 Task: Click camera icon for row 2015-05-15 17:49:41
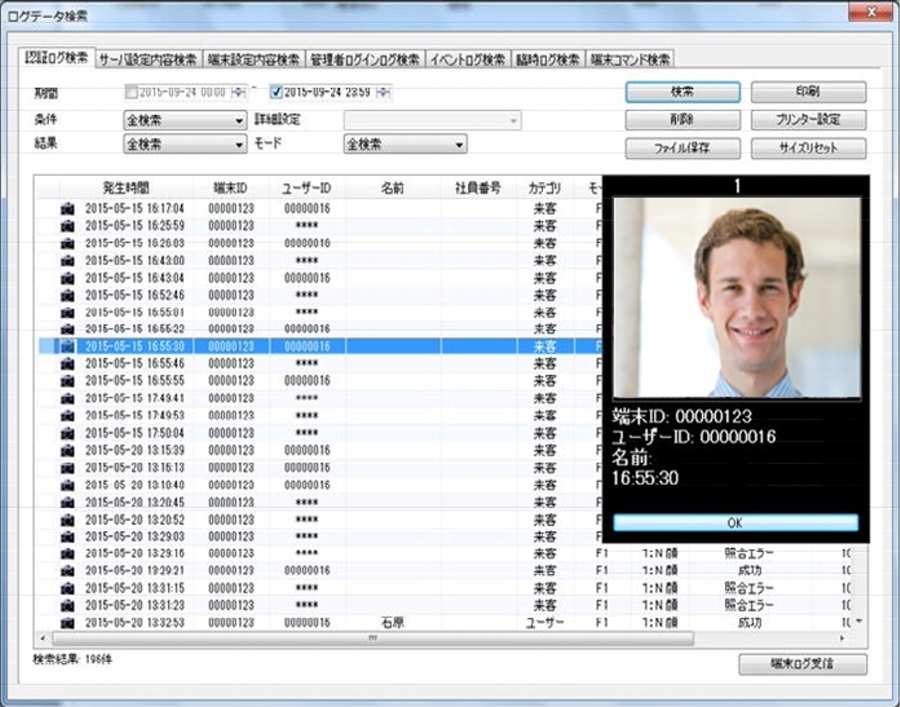point(67,398)
